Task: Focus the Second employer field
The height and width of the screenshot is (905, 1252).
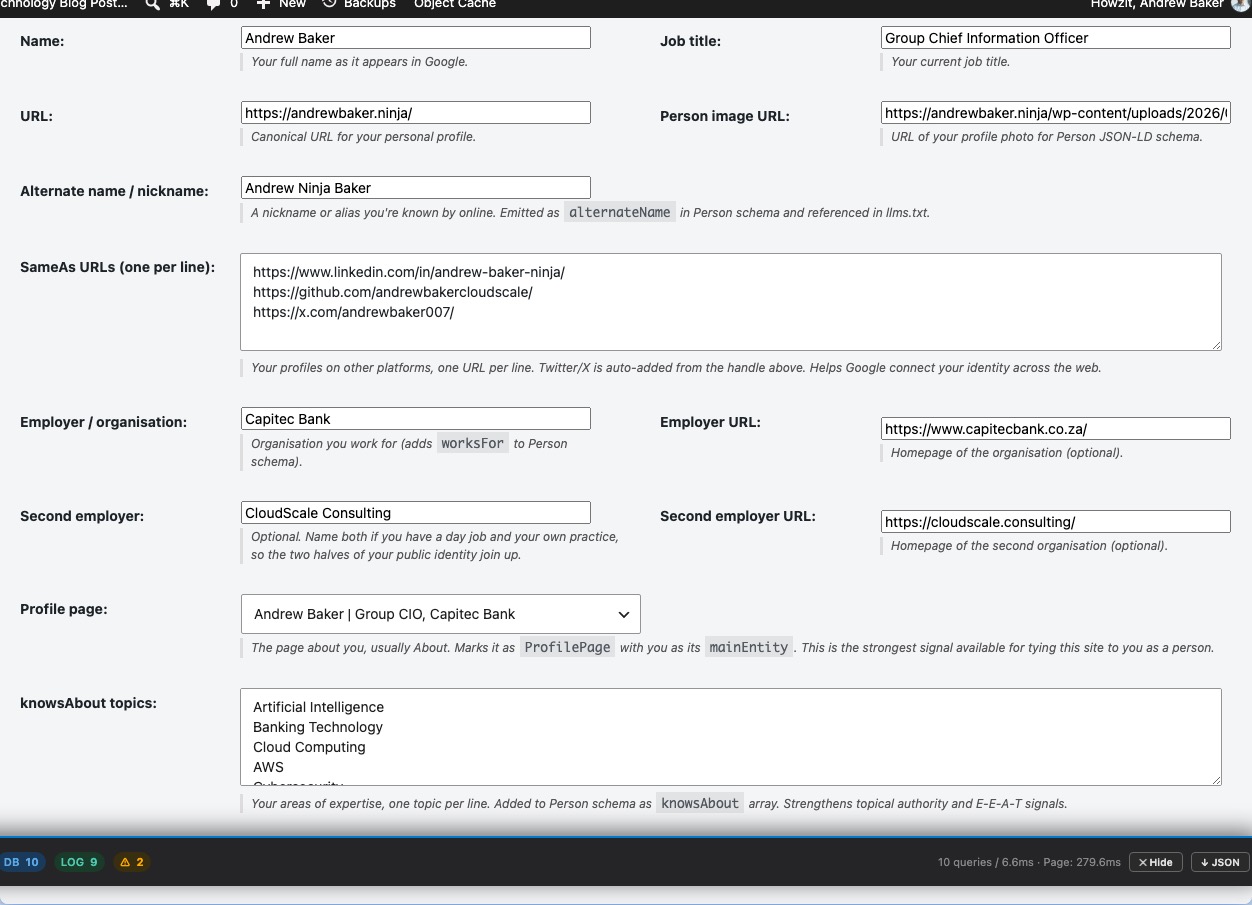Action: click(416, 513)
